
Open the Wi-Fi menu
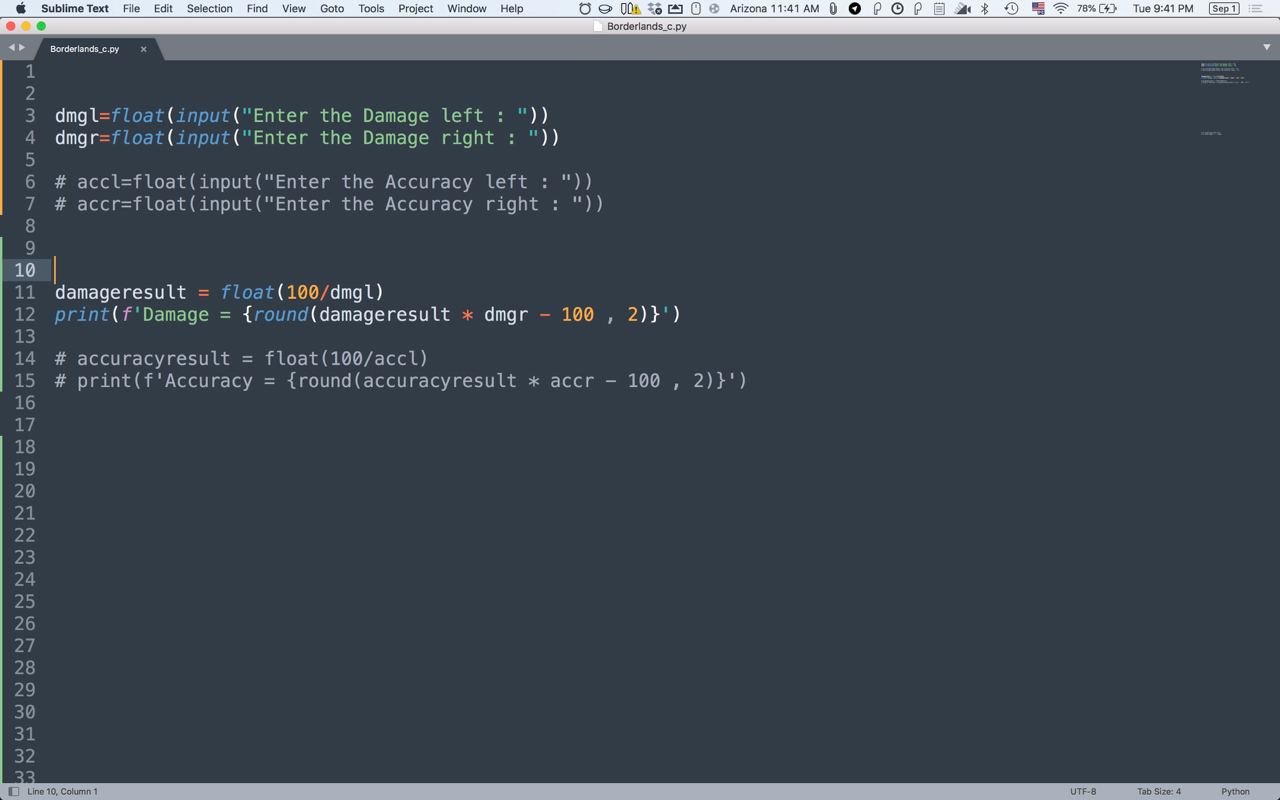point(1061,8)
